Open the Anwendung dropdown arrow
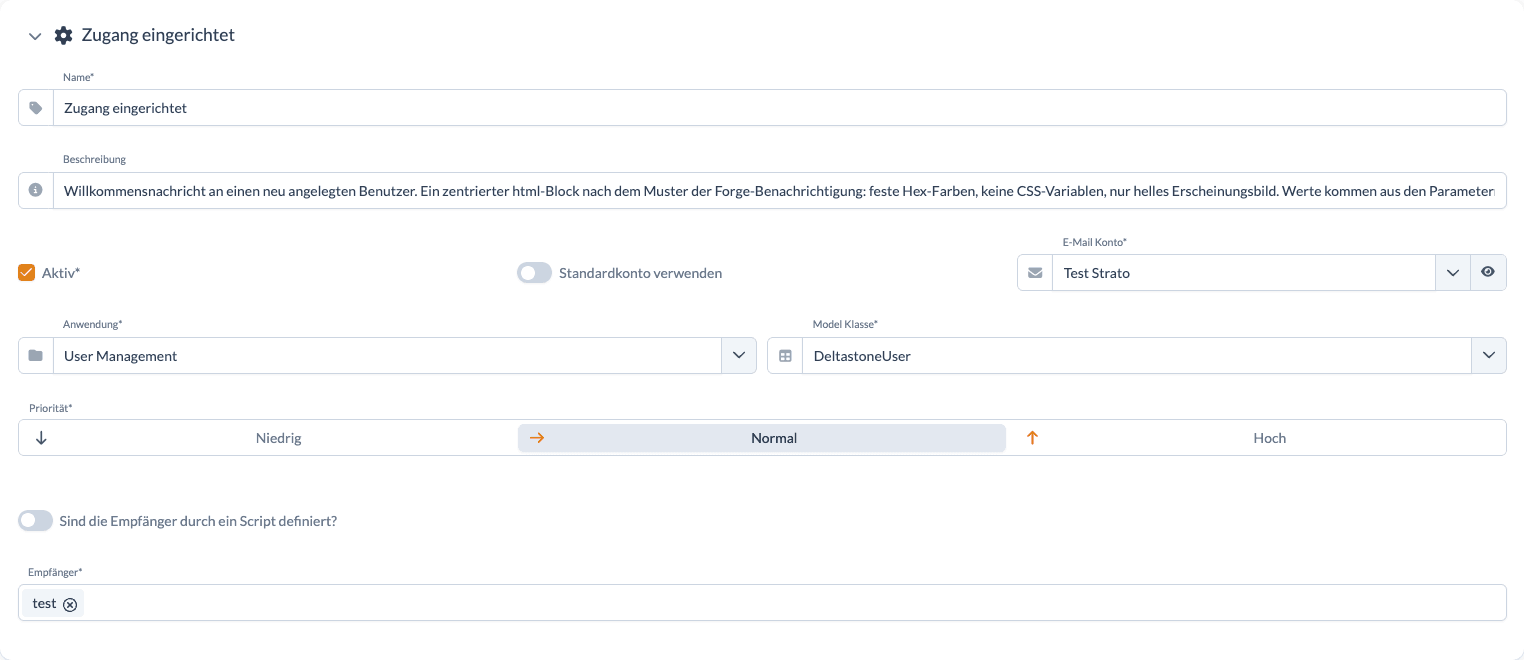This screenshot has height=660, width=1524. tap(739, 356)
